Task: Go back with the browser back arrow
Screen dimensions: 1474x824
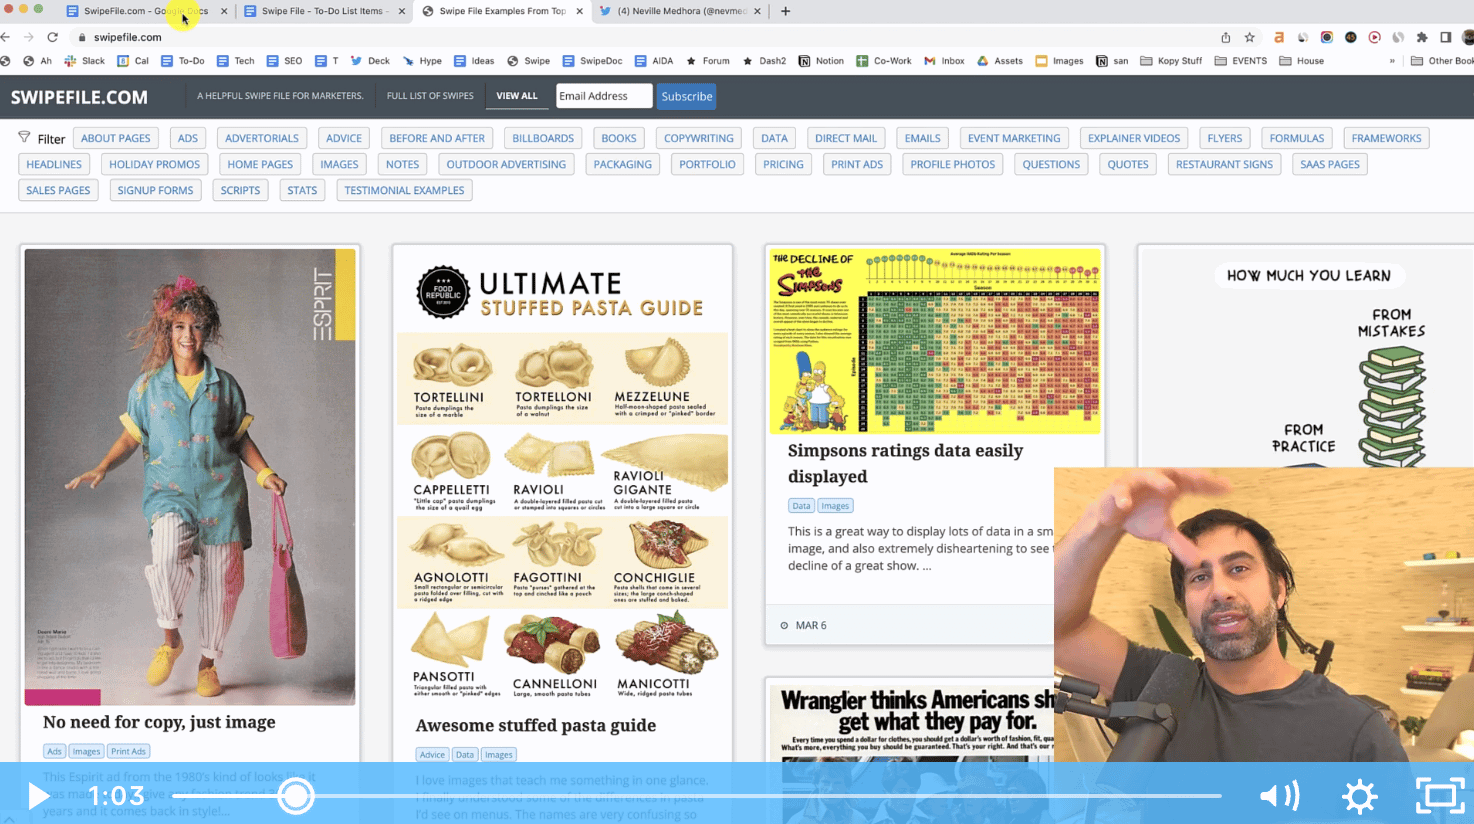Action: tap(6, 37)
